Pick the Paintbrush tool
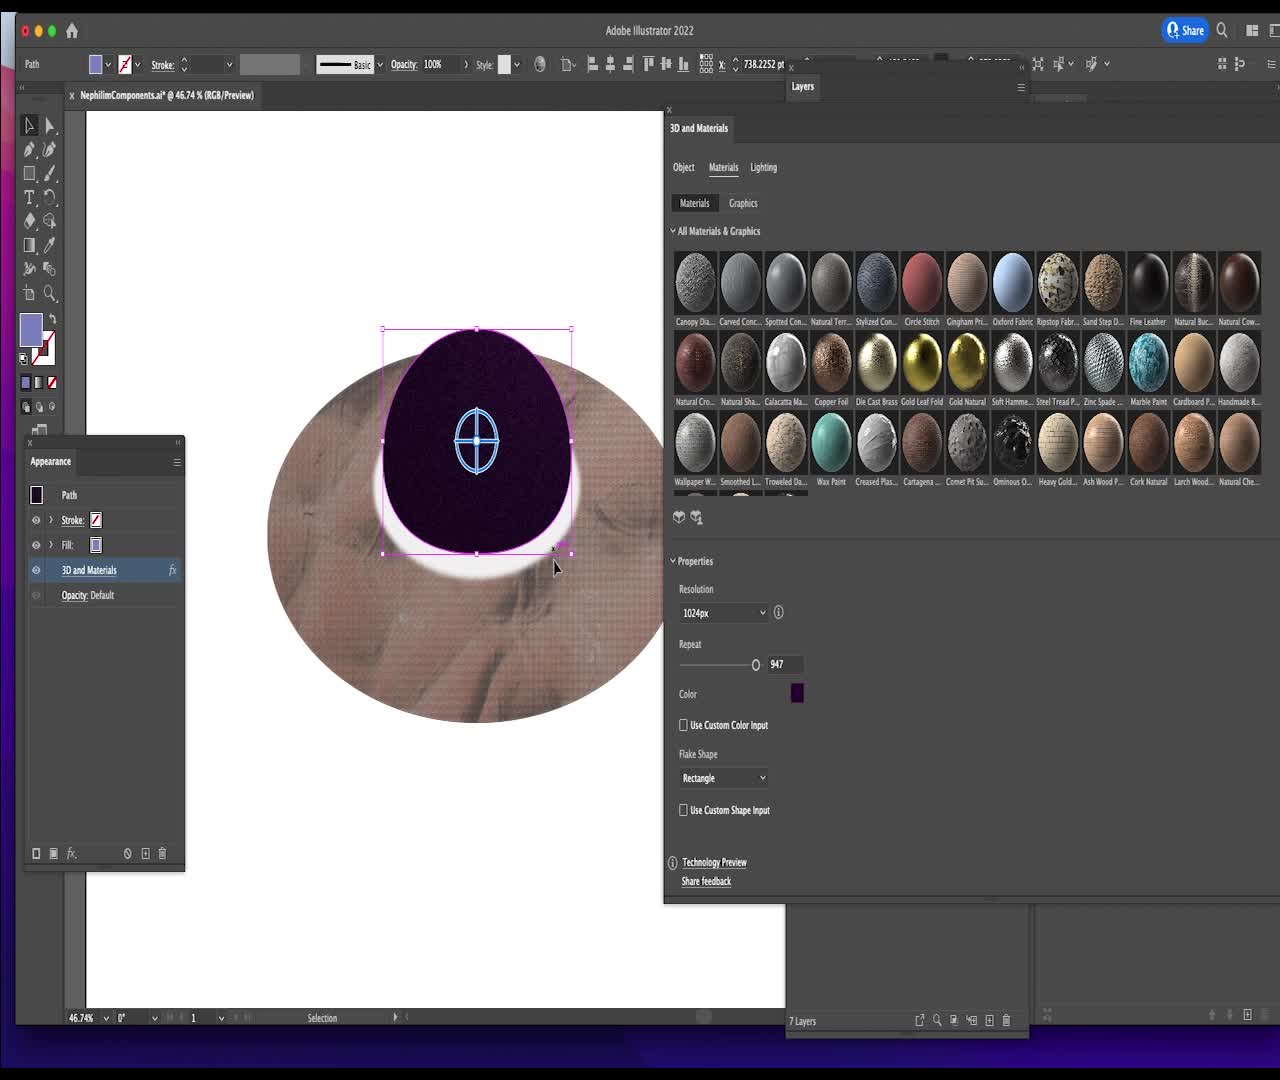 click(x=50, y=174)
